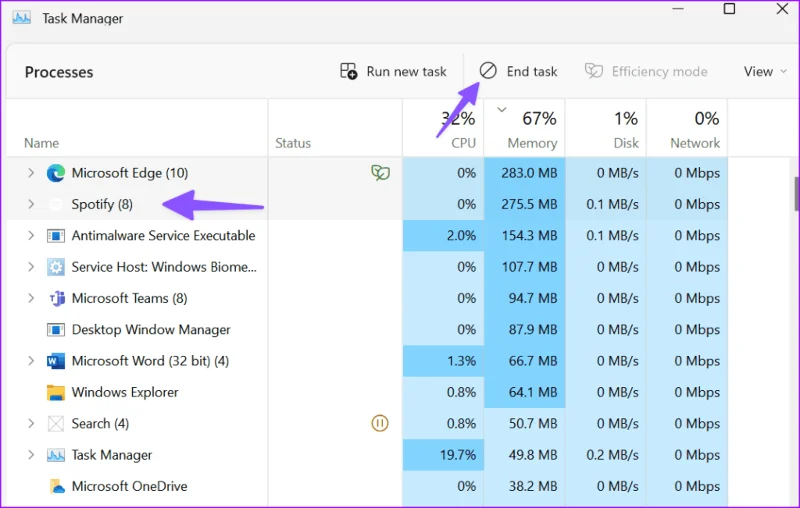The height and width of the screenshot is (508, 800).
Task: Expand the Microsoft Teams (8) group
Action: tap(31, 298)
